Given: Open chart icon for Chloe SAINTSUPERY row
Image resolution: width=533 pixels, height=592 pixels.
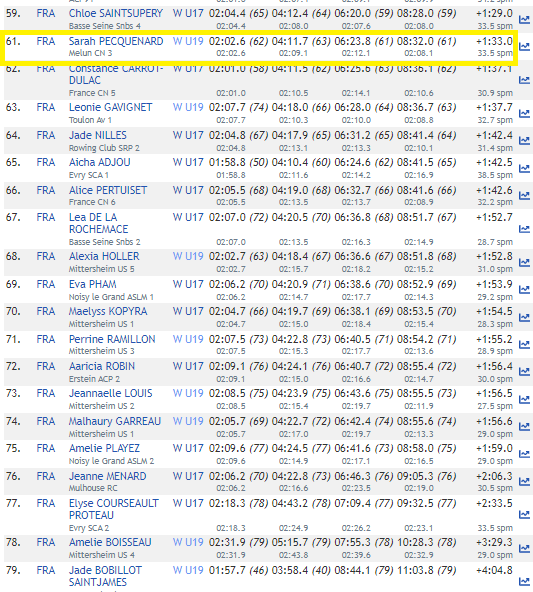Looking at the screenshot, I should point(524,19).
